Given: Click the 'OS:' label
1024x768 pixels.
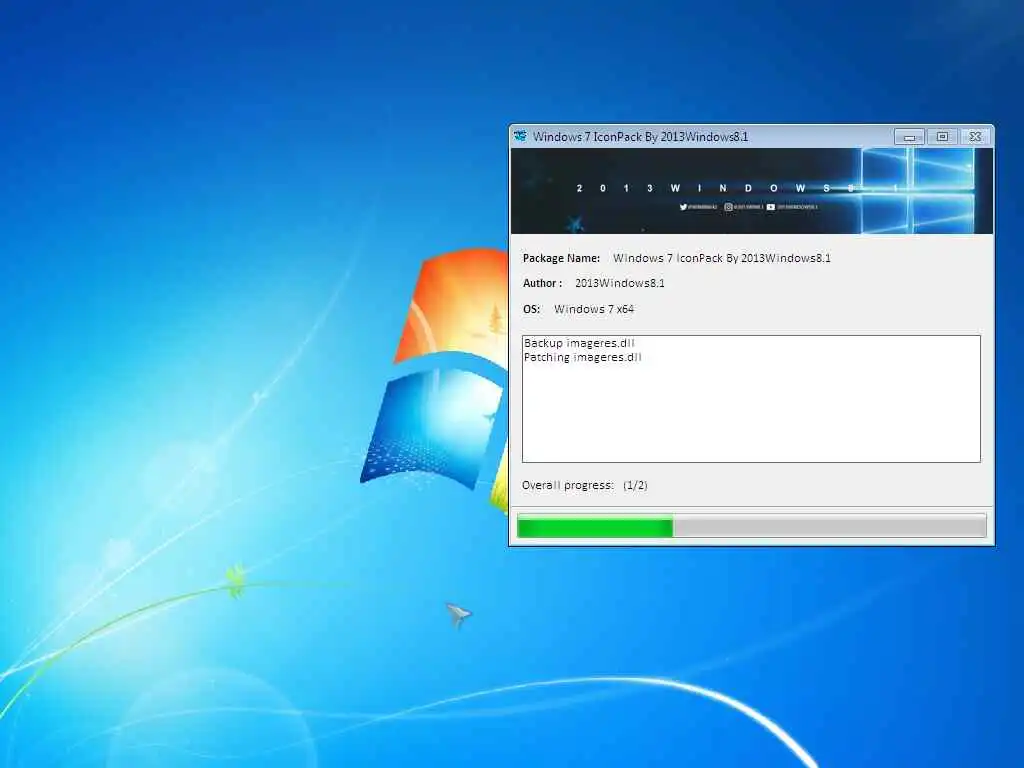Looking at the screenshot, I should (532, 309).
